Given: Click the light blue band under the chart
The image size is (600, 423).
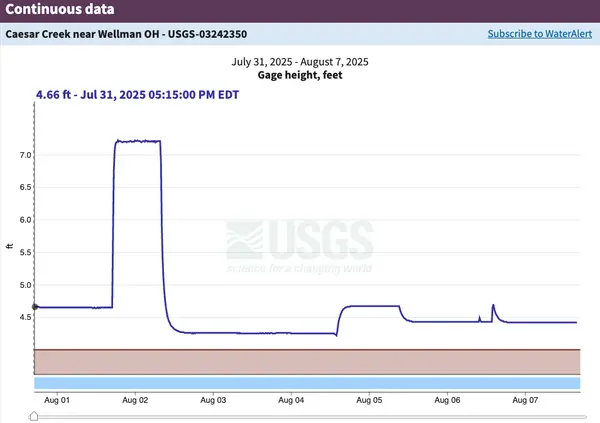Looking at the screenshot, I should click(308, 383).
